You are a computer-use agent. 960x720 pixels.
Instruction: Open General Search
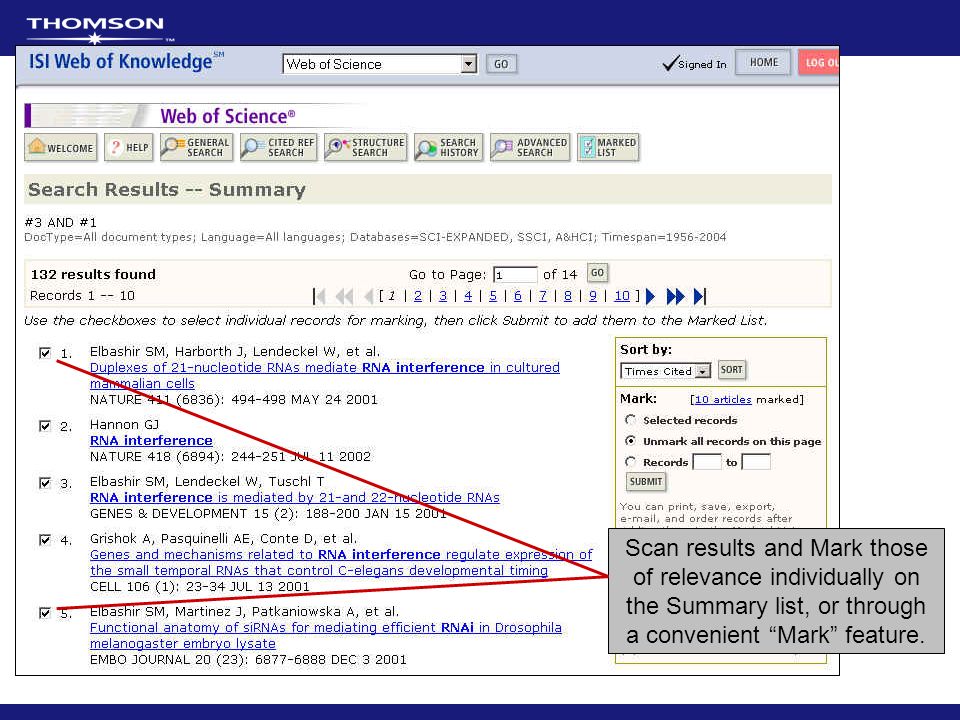coord(197,148)
